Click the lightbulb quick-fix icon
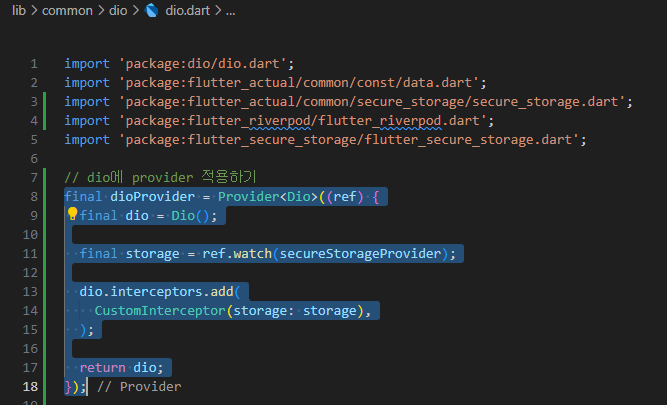This screenshot has width=667, height=405. point(72,214)
